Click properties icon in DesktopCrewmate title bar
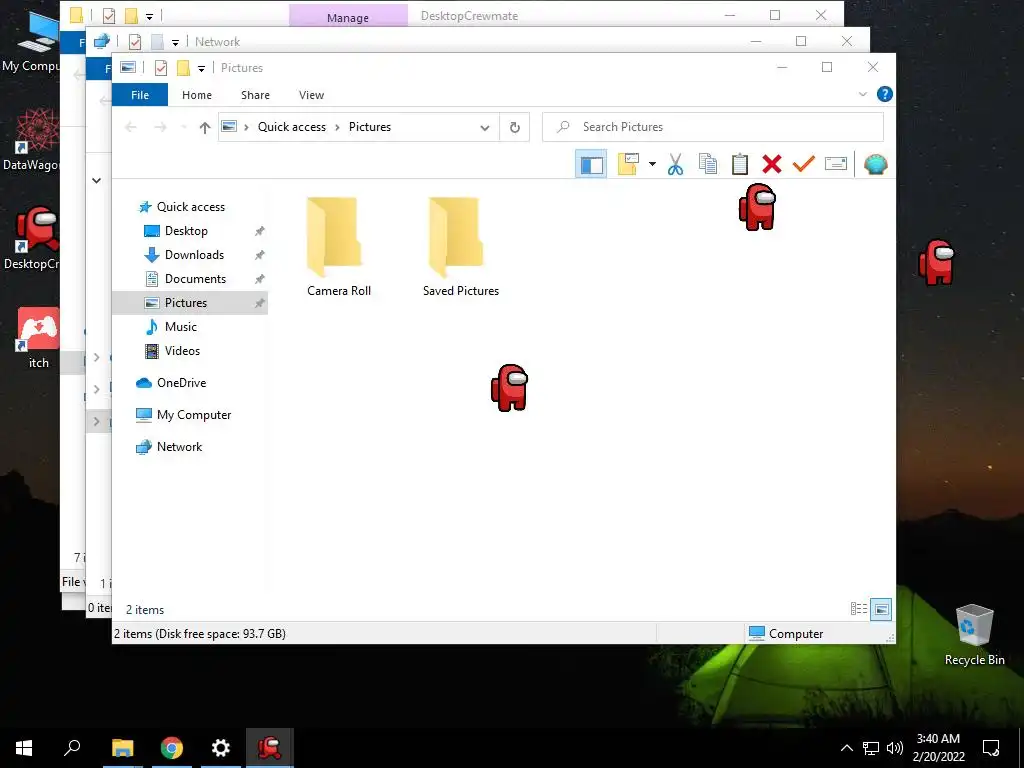 108,16
